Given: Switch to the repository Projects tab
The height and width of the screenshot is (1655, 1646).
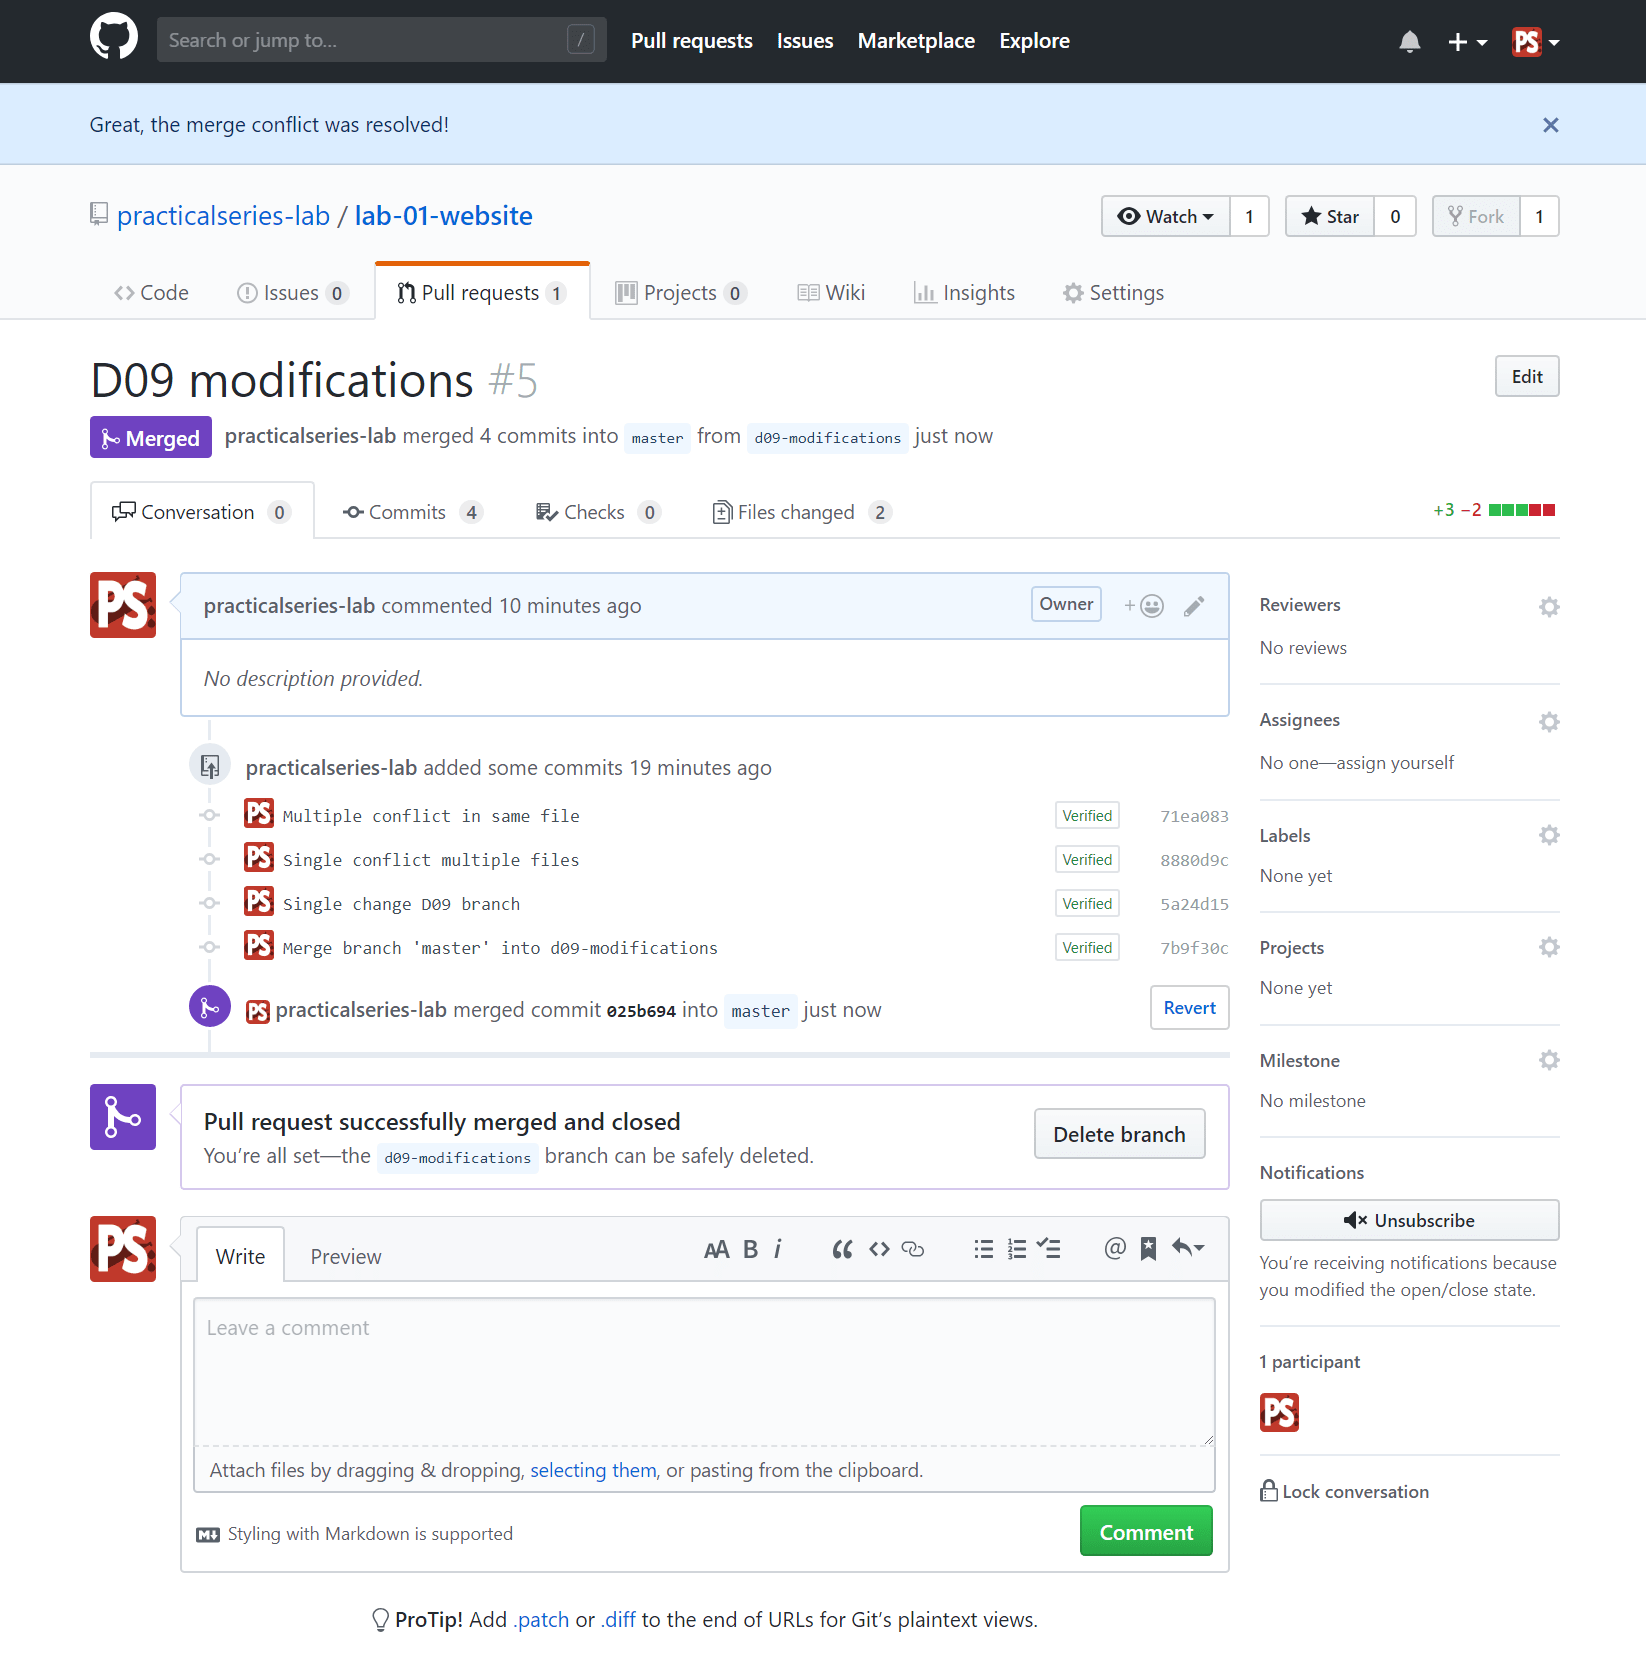Looking at the screenshot, I should coord(681,293).
